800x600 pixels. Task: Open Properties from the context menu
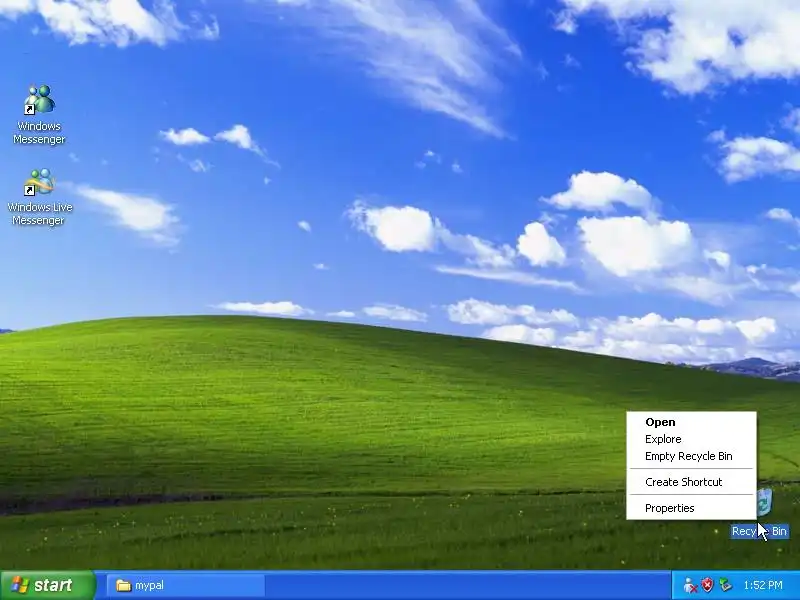tap(691, 508)
